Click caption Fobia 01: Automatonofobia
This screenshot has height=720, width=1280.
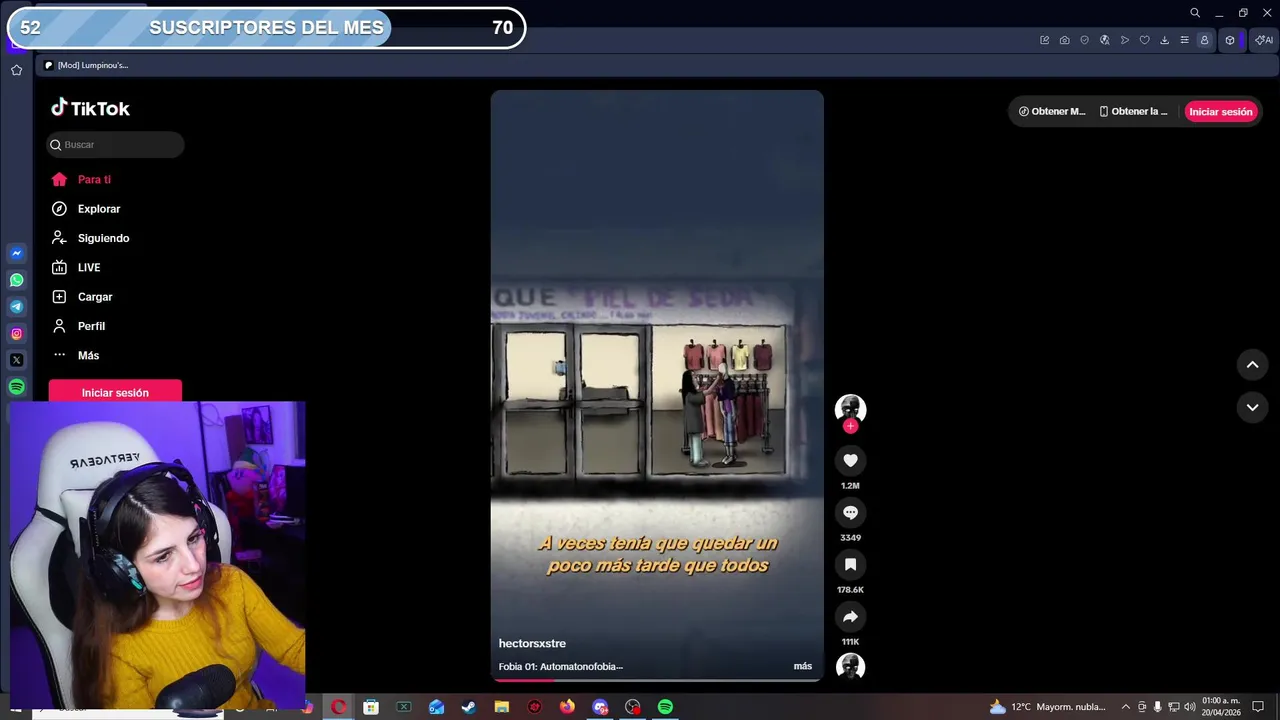tap(560, 667)
